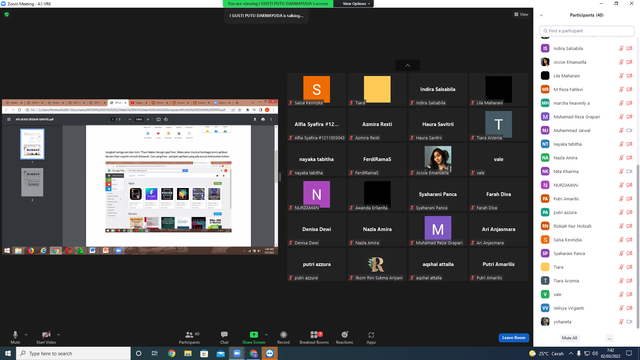The width and height of the screenshot is (640, 360).
Task: Open the more options button beside Mute All
Action: (609, 338)
